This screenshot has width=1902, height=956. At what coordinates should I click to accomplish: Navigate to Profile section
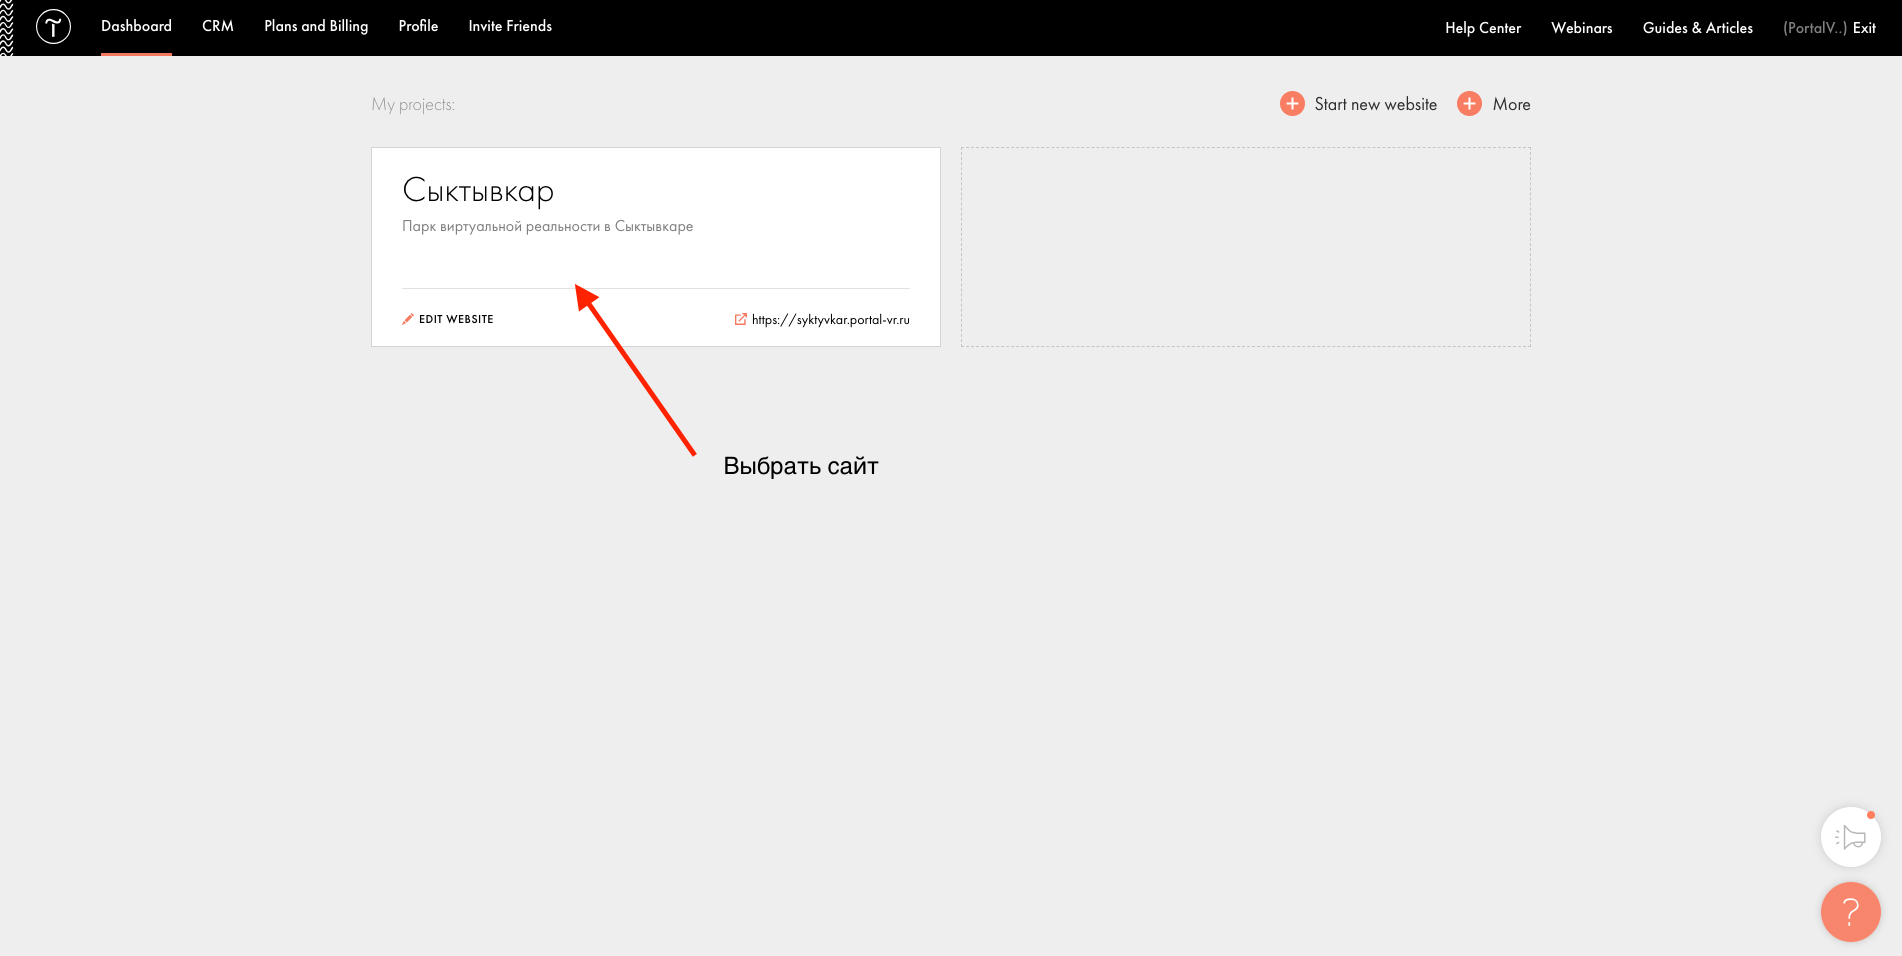point(418,26)
